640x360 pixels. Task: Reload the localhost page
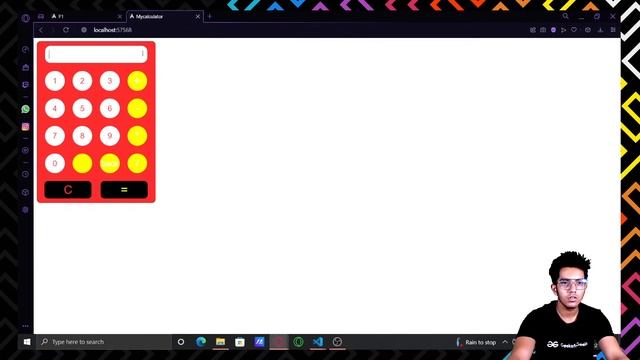[x=66, y=30]
